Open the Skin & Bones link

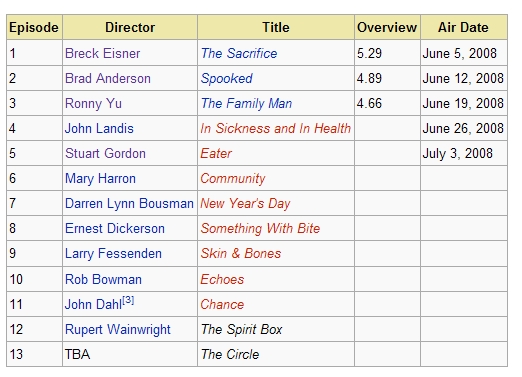241,253
